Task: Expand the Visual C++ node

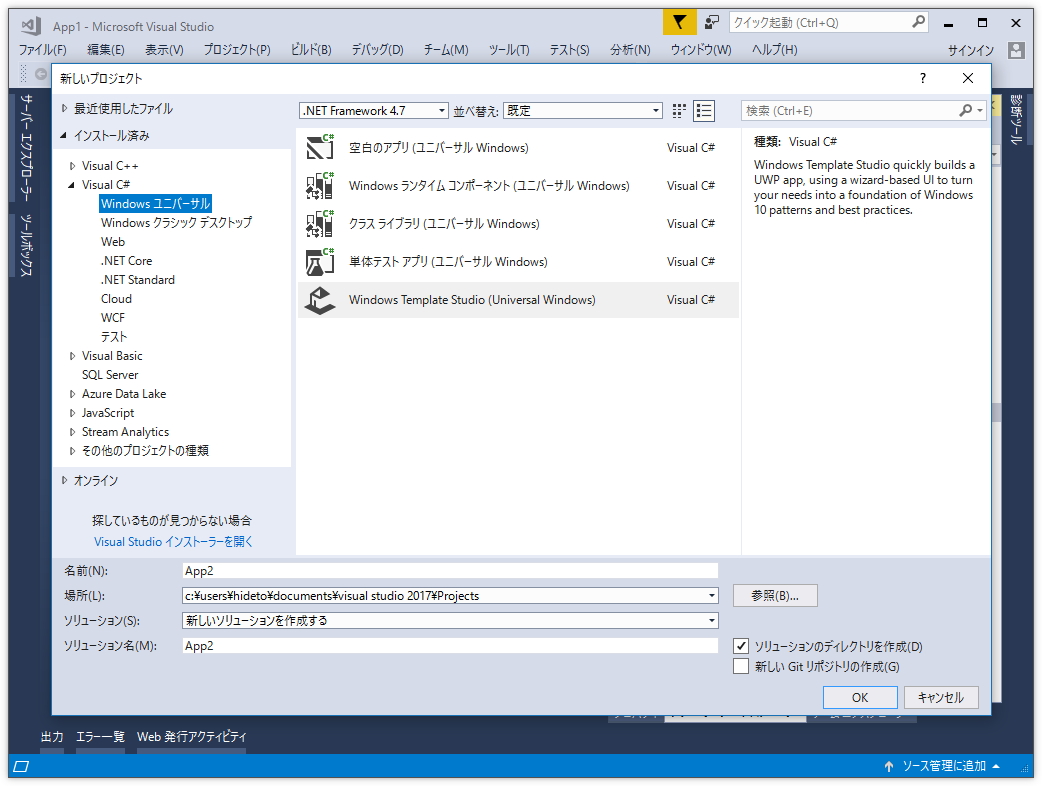Action: 72,166
